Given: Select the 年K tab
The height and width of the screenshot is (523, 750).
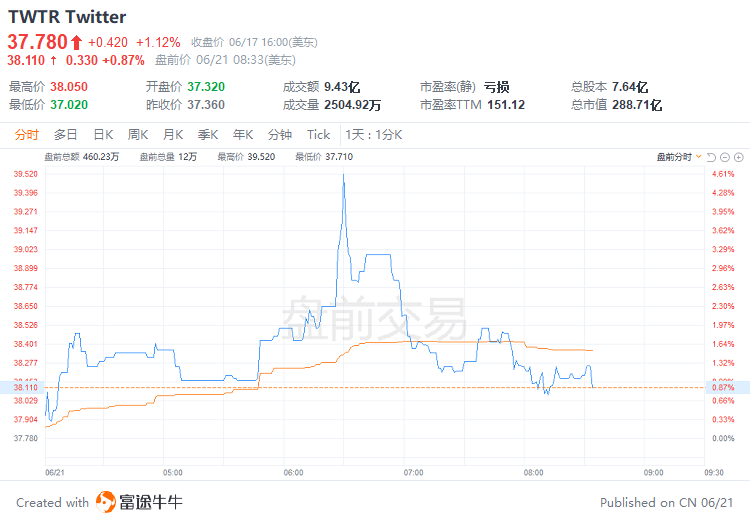Looking at the screenshot, I should click(x=243, y=135).
